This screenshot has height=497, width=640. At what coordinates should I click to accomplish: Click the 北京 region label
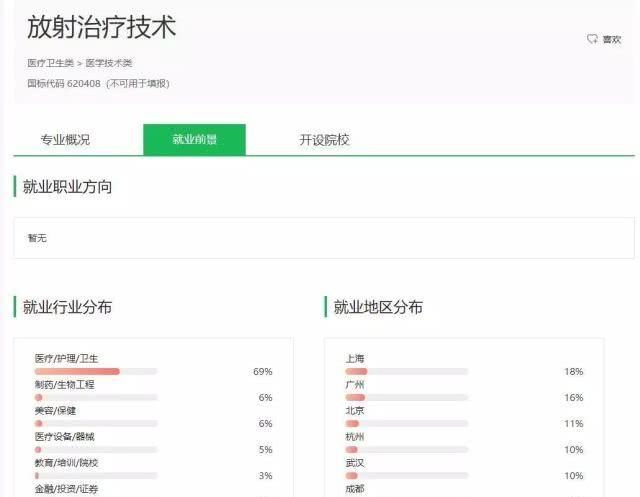pos(355,411)
